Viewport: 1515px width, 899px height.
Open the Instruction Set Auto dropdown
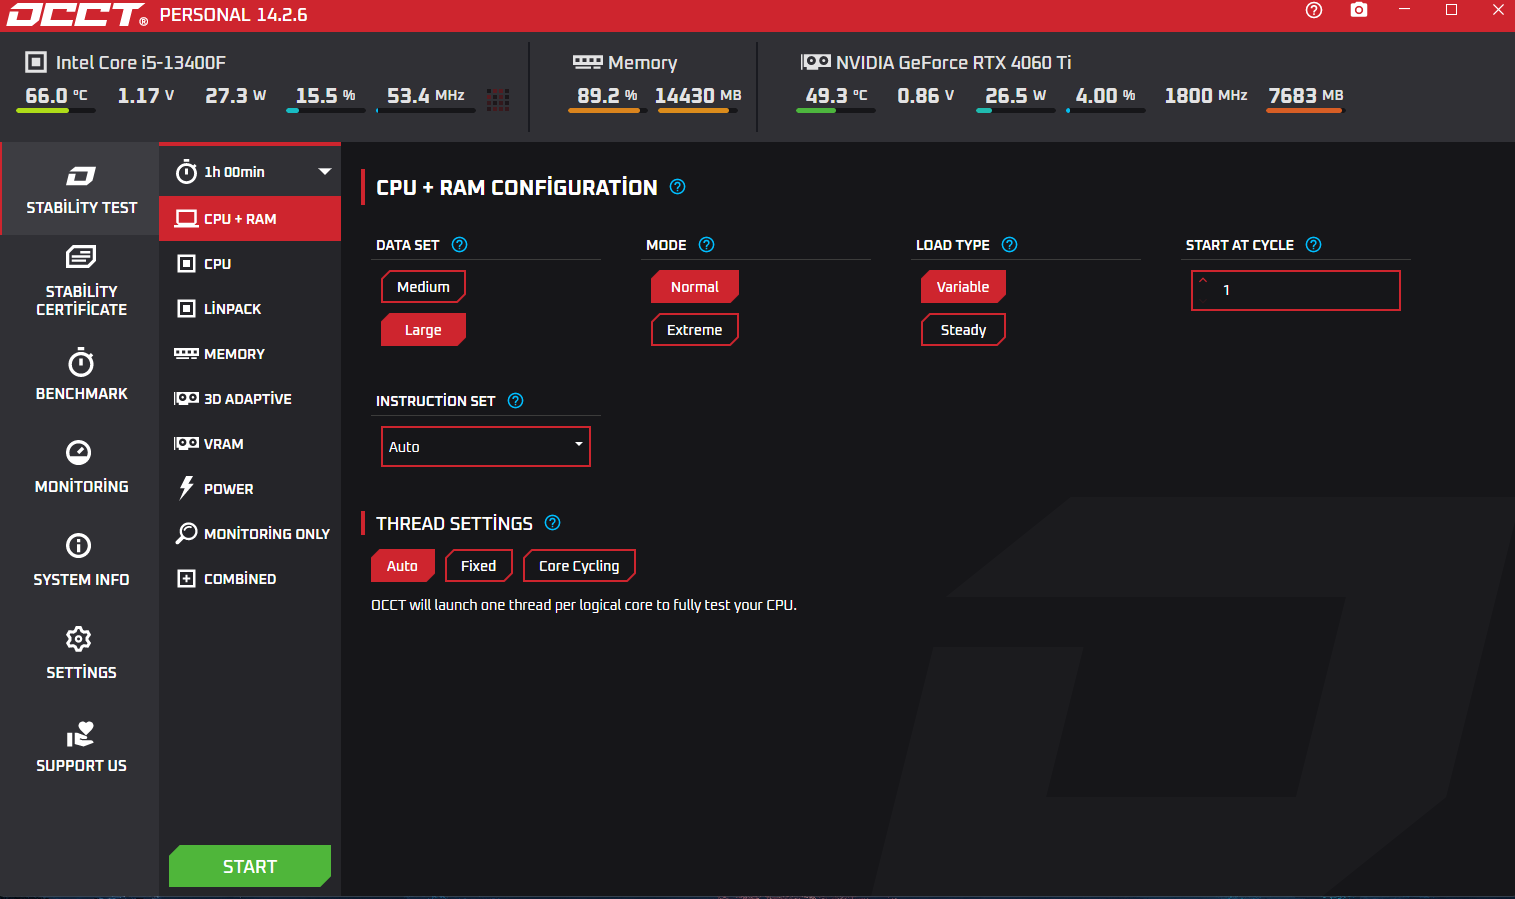[x=486, y=447]
